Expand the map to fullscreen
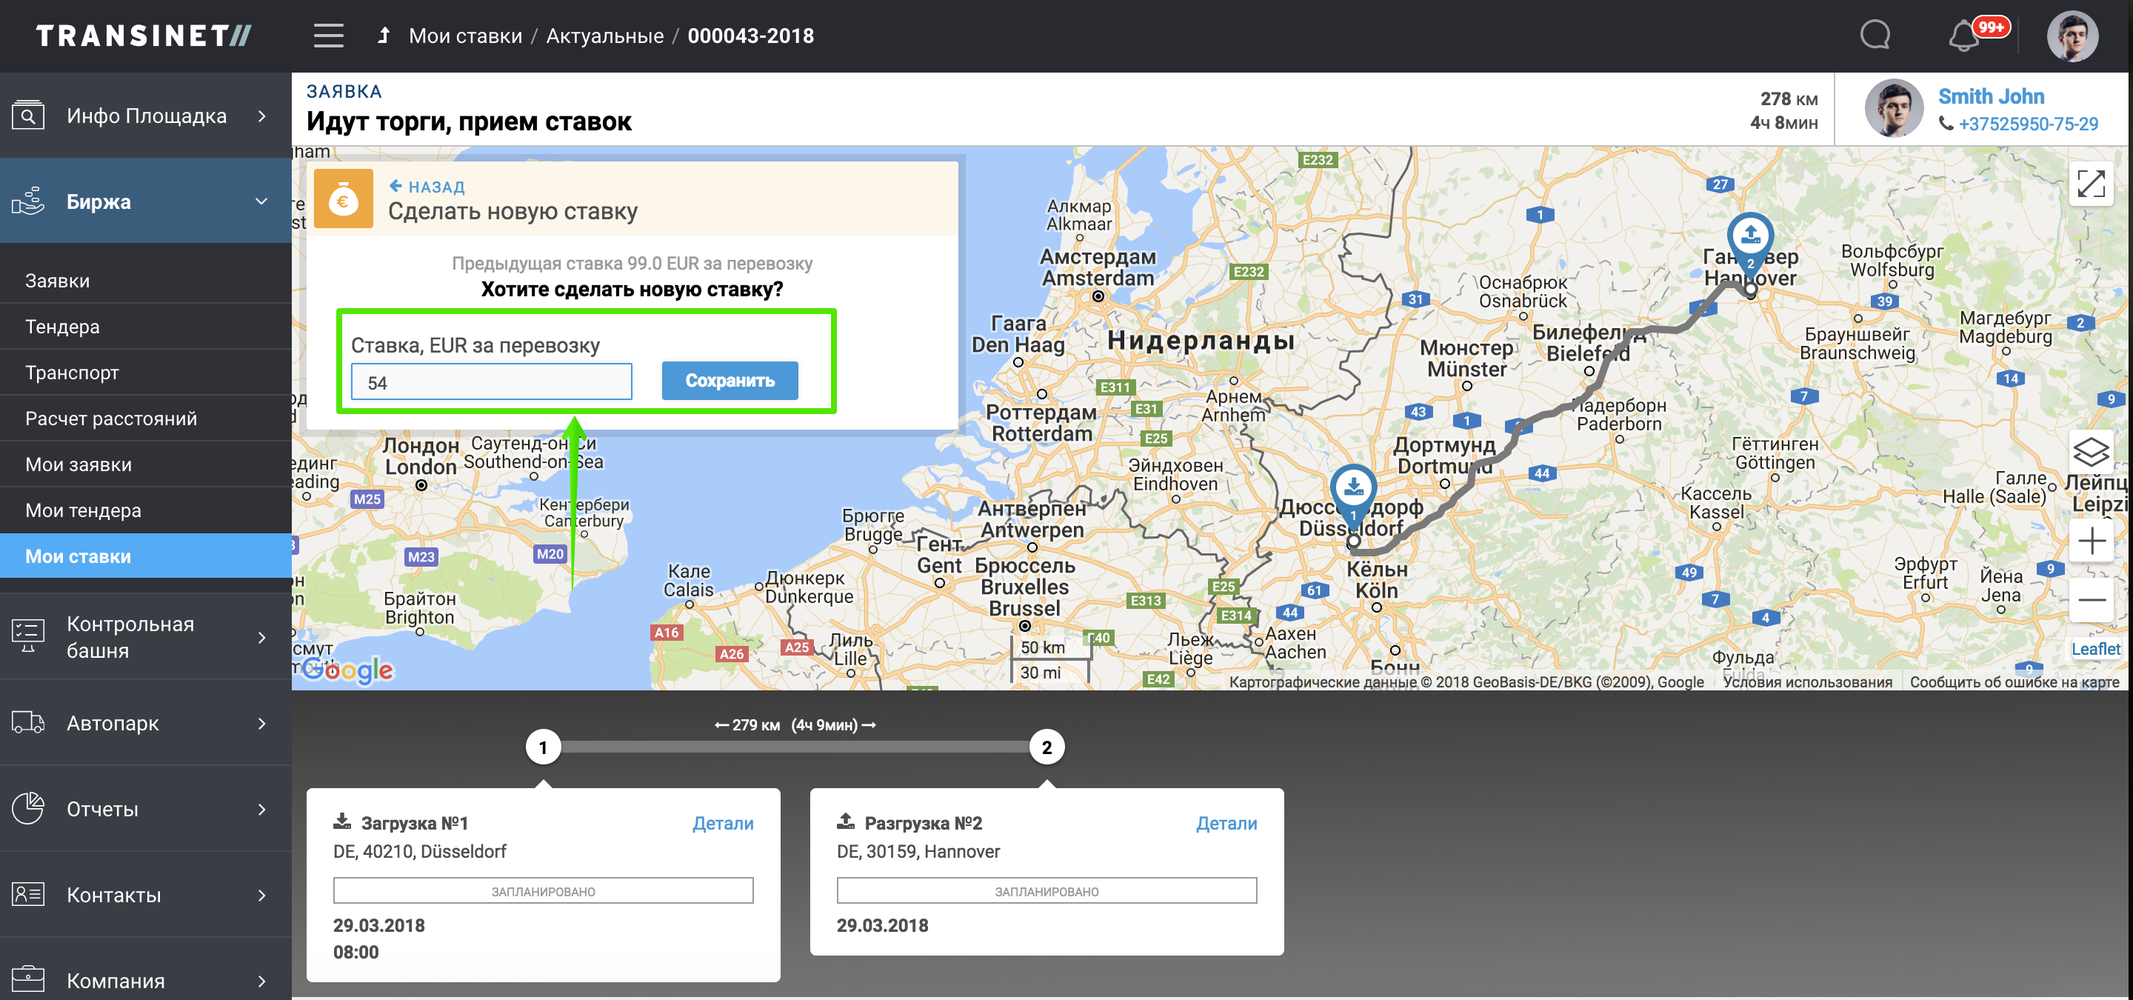 coord(2090,184)
